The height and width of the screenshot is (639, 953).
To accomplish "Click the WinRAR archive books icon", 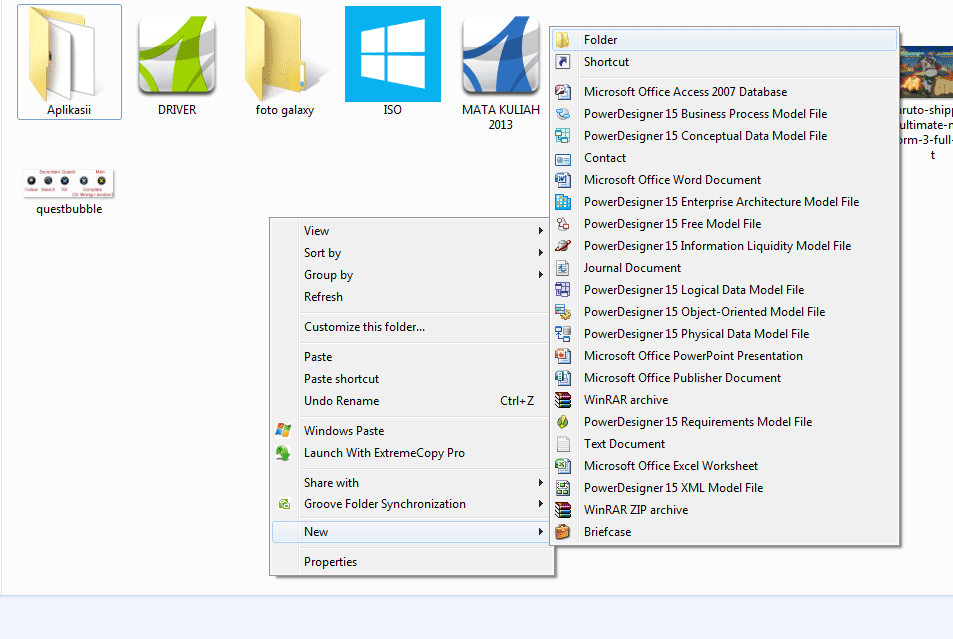I will pyautogui.click(x=563, y=400).
